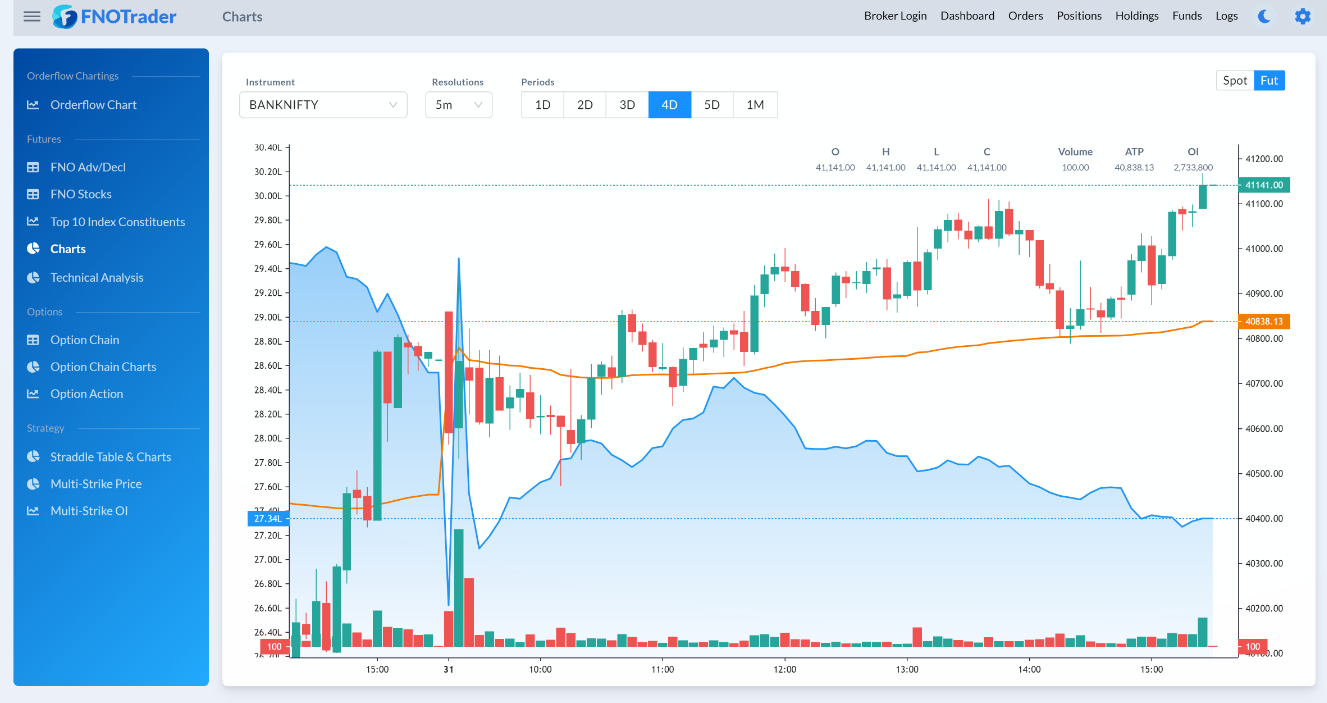Viewport: 1327px width, 703px height.
Task: Click the FNOTrader logo
Action: click(115, 16)
